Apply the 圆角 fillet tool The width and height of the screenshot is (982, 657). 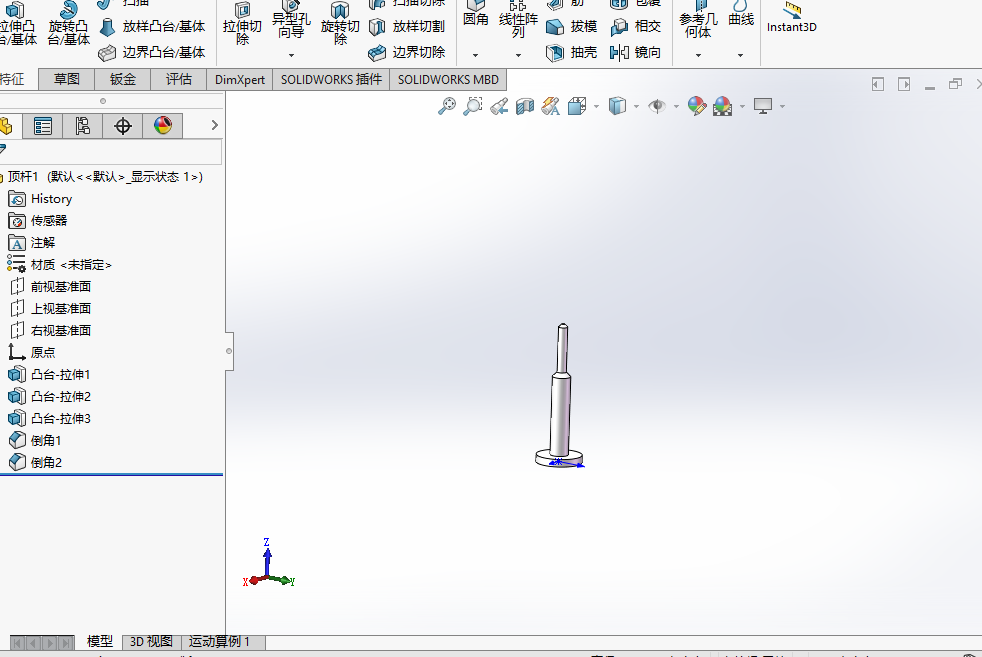point(475,14)
